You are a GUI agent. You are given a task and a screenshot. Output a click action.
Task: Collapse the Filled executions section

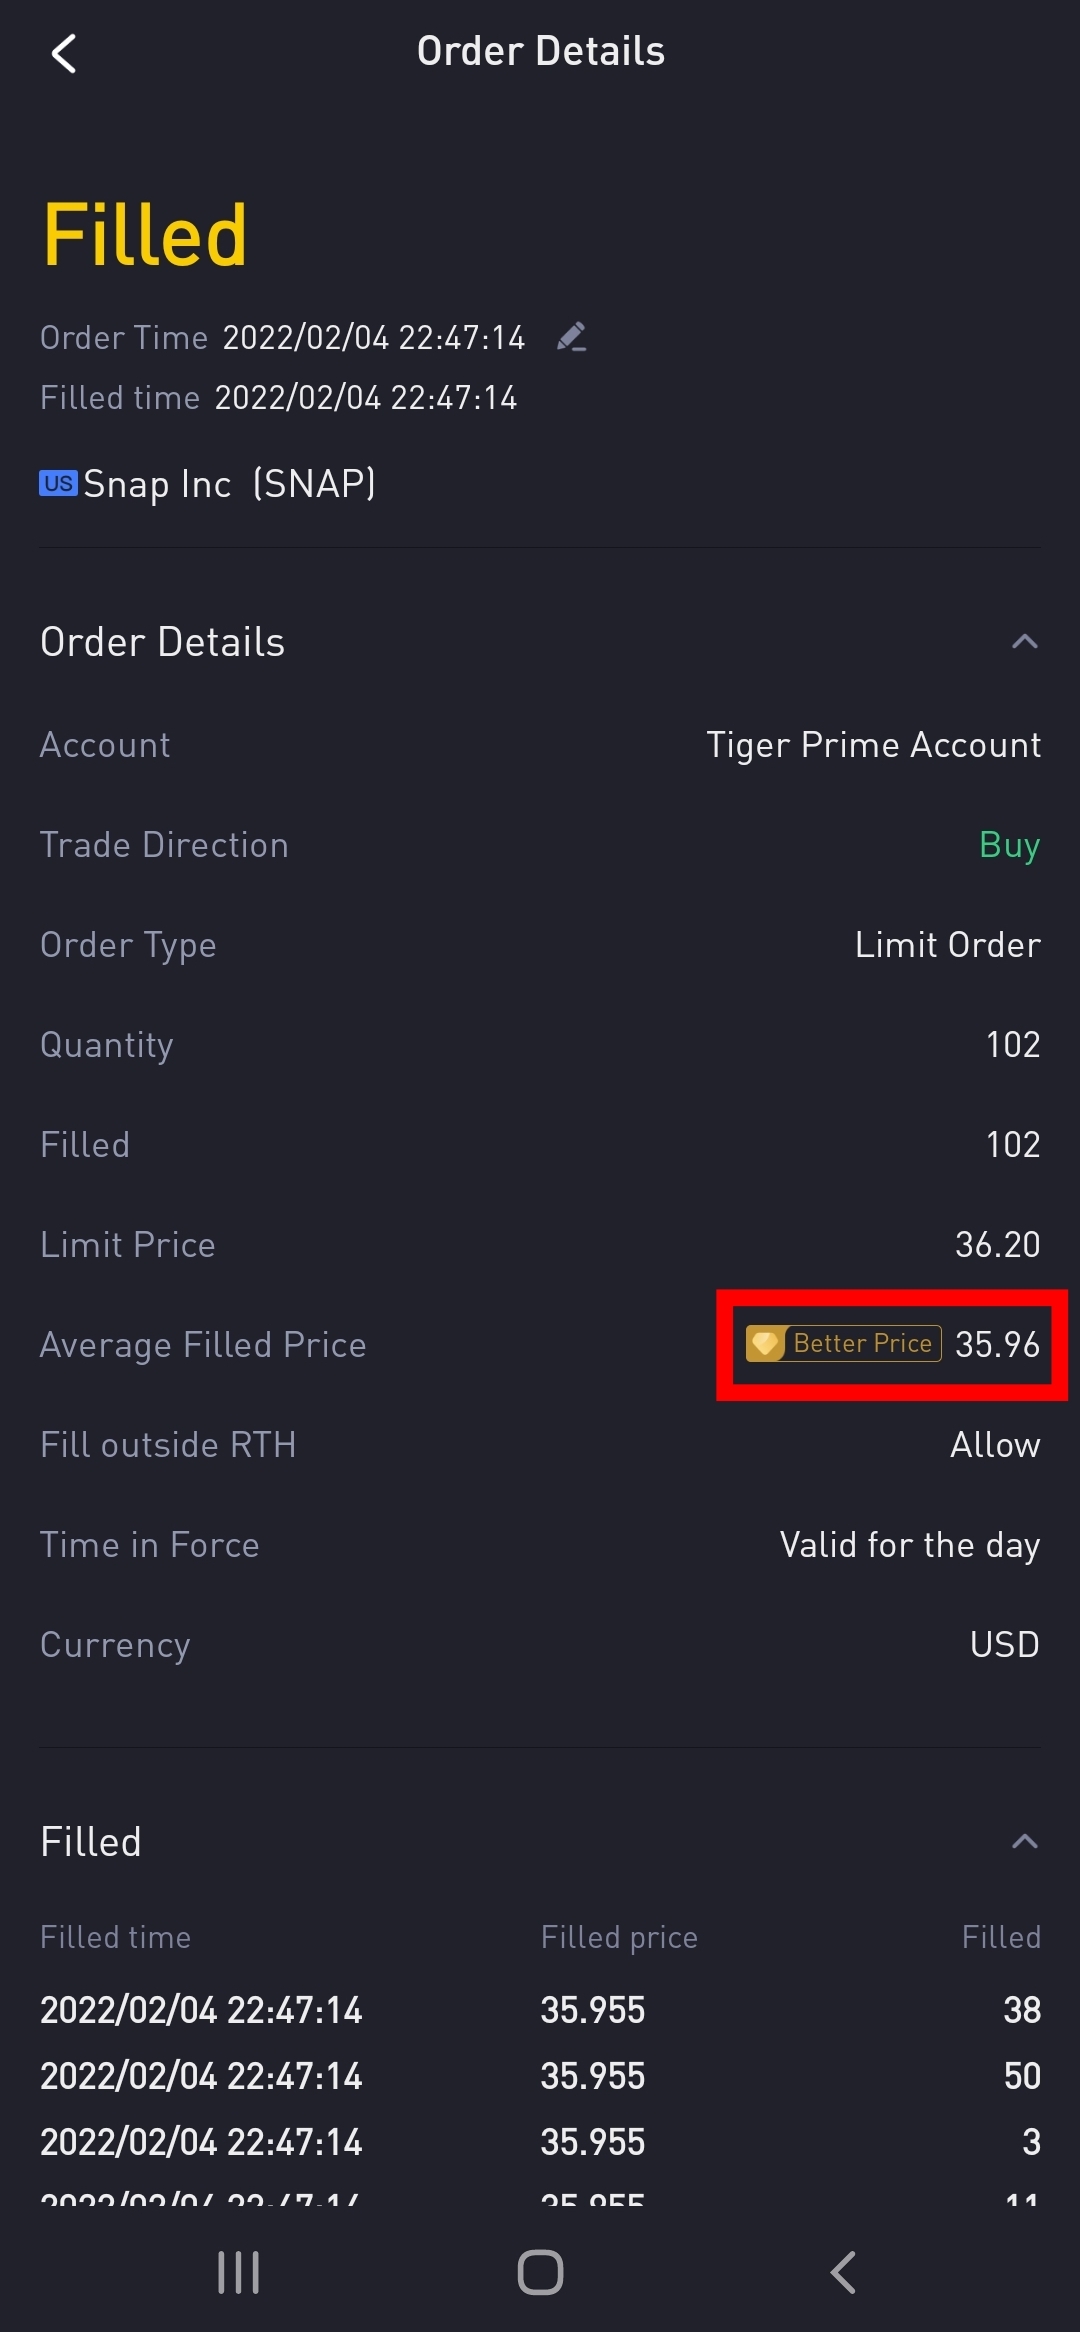coord(1024,1841)
